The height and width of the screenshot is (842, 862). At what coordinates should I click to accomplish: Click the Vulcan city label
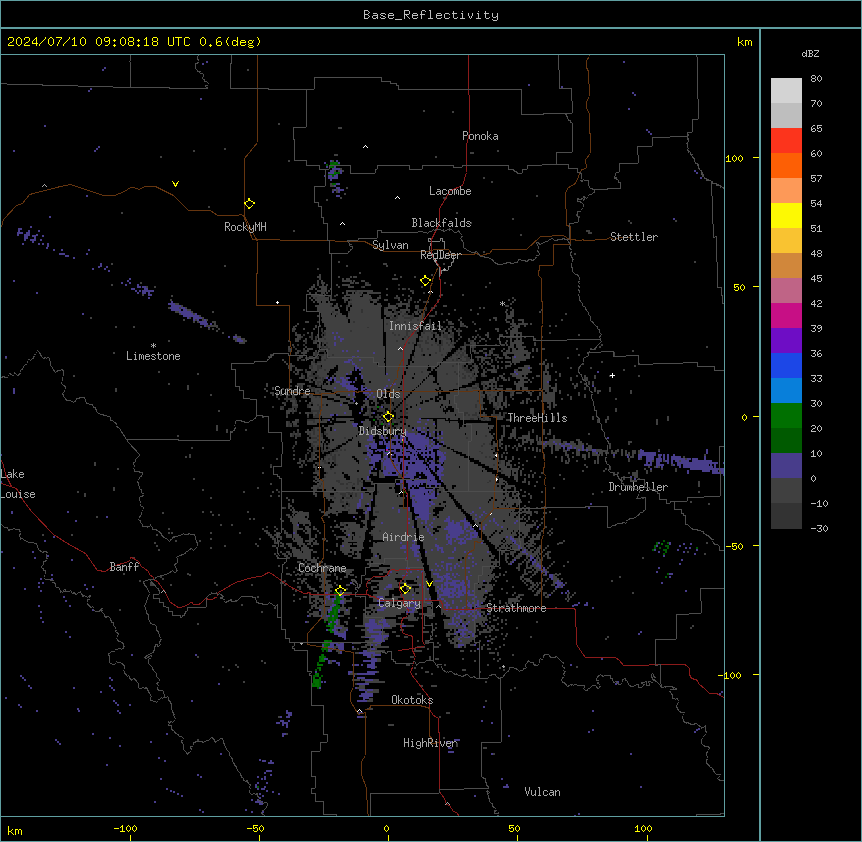click(x=542, y=792)
